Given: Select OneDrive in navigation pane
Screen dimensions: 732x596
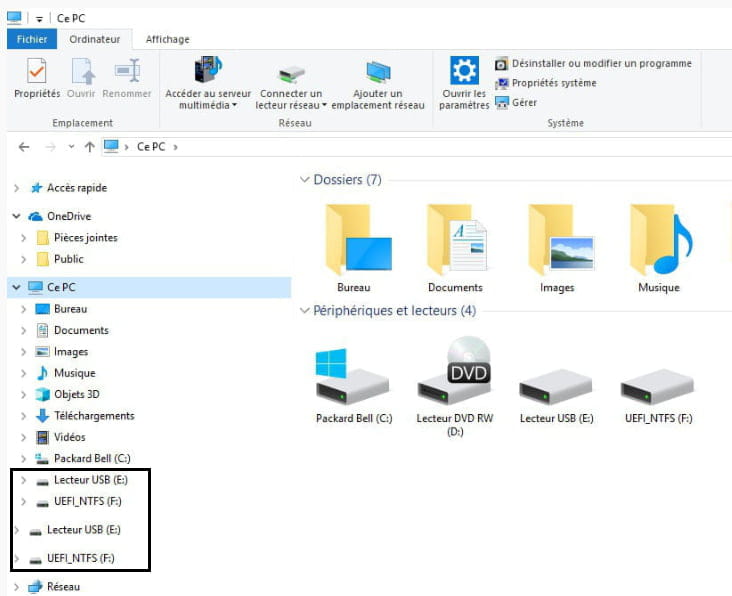Looking at the screenshot, I should 69,216.
